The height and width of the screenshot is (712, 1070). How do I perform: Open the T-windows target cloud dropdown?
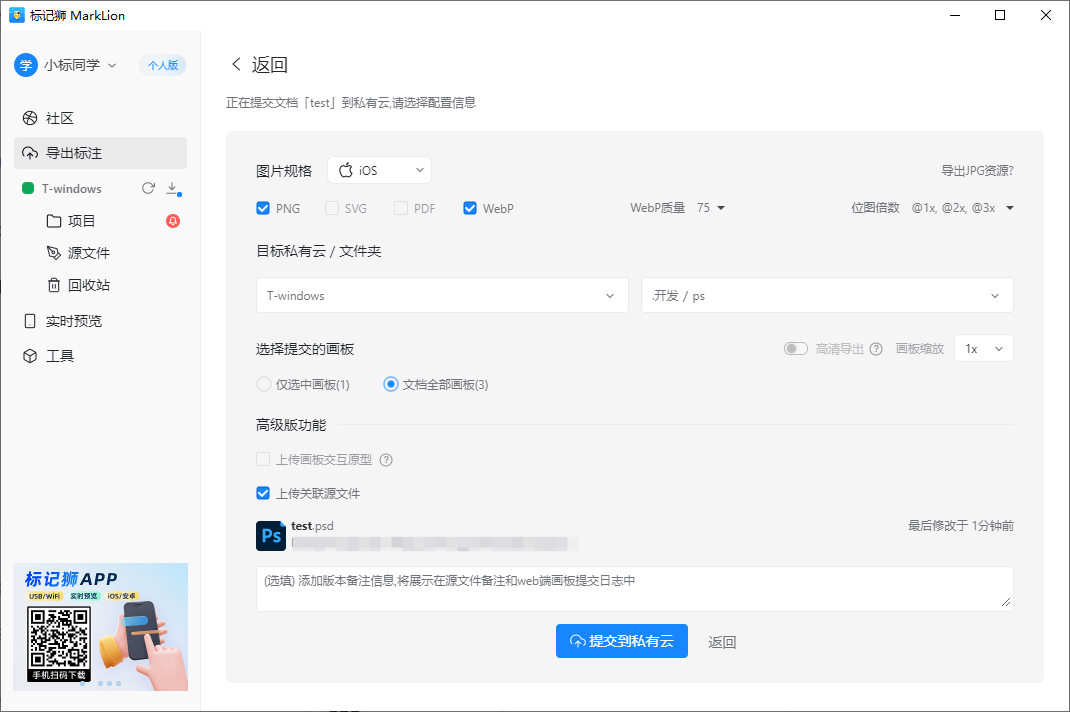click(x=442, y=295)
